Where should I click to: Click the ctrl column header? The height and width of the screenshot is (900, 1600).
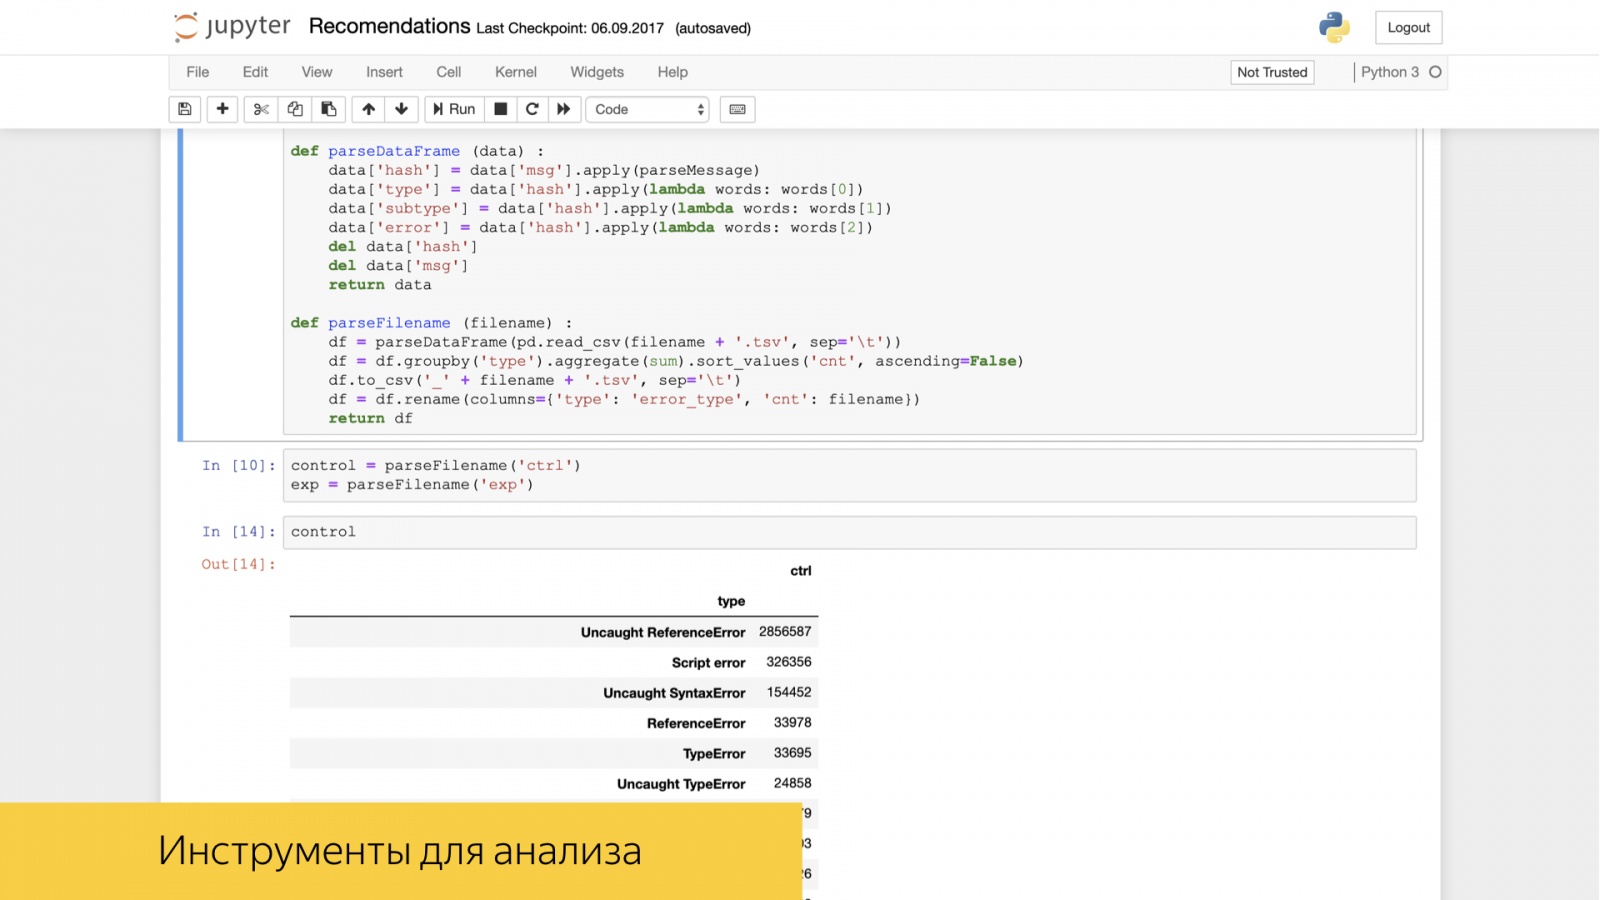[x=801, y=571]
